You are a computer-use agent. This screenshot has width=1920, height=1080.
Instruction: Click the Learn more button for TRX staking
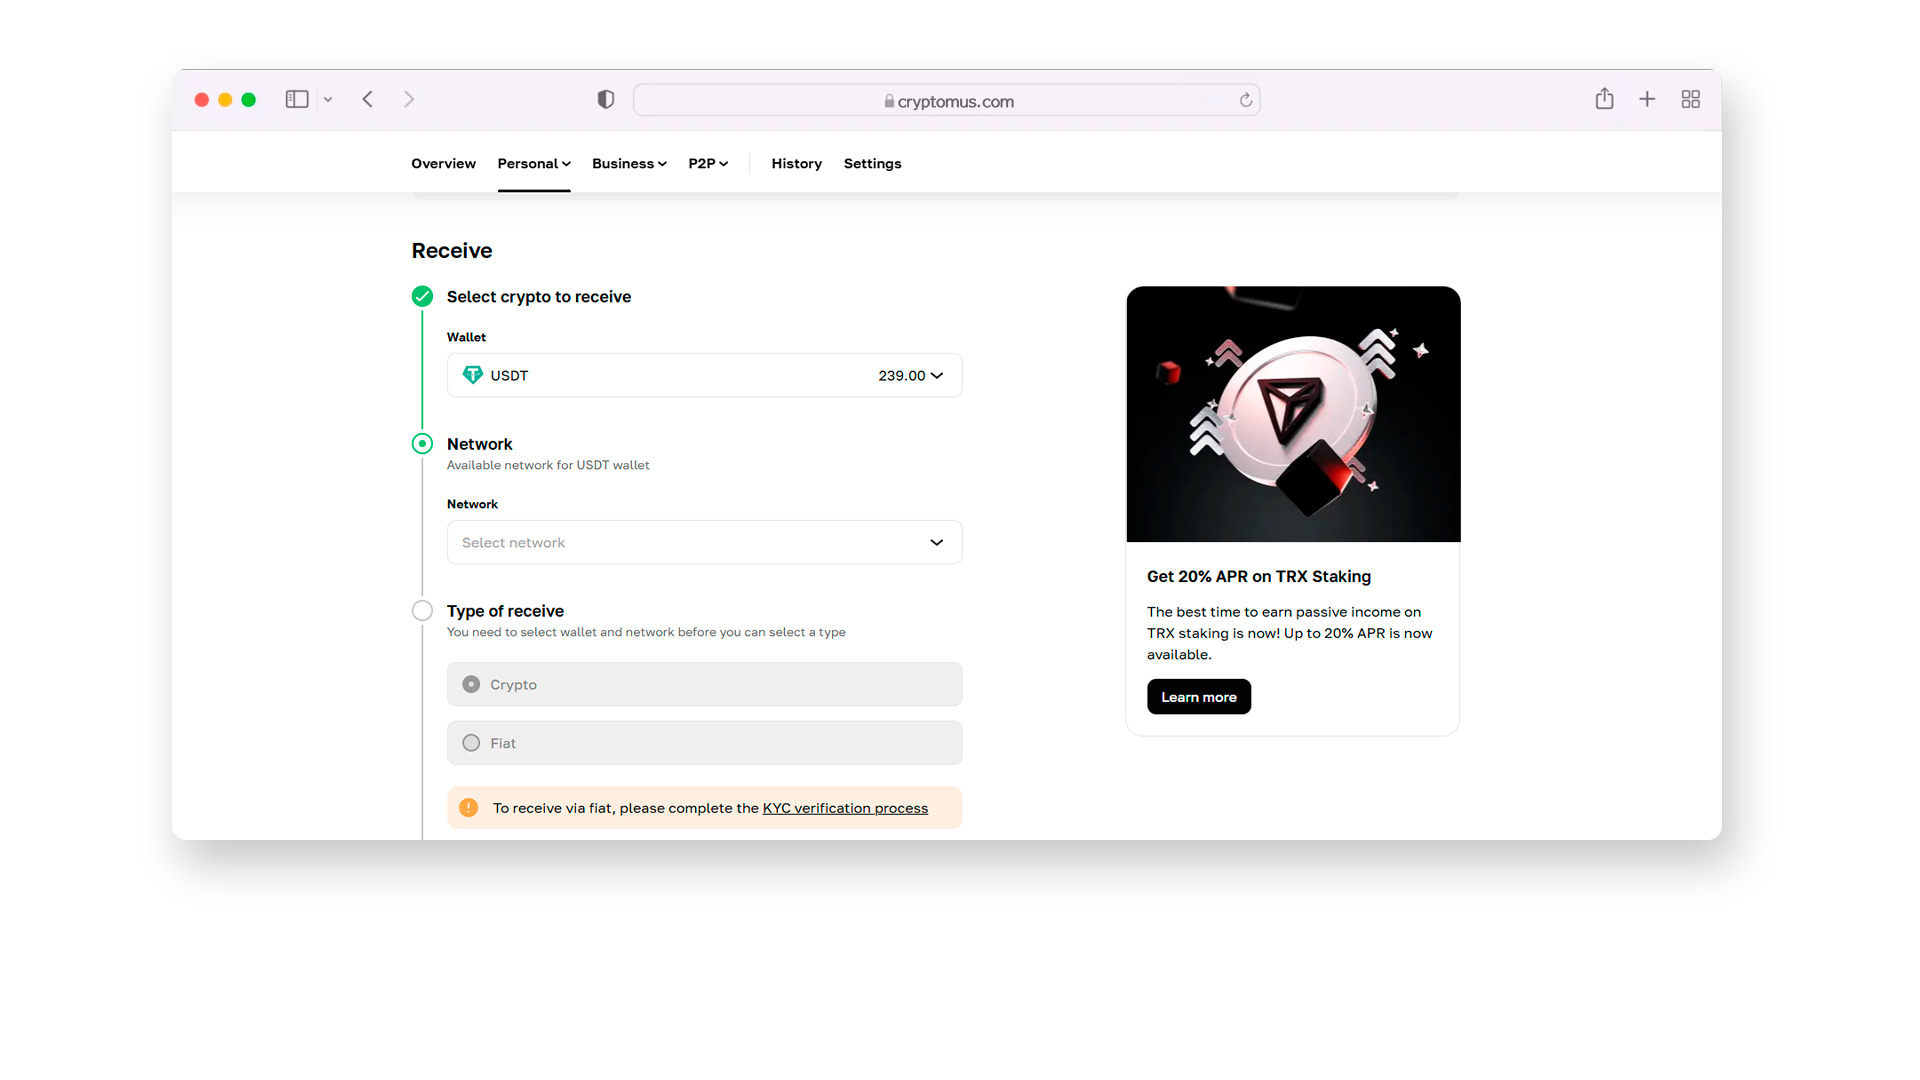click(1199, 696)
